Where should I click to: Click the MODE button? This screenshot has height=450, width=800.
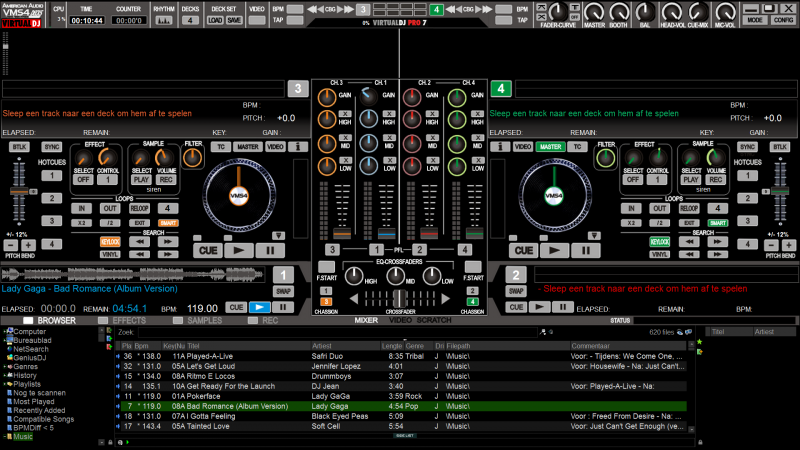click(754, 20)
